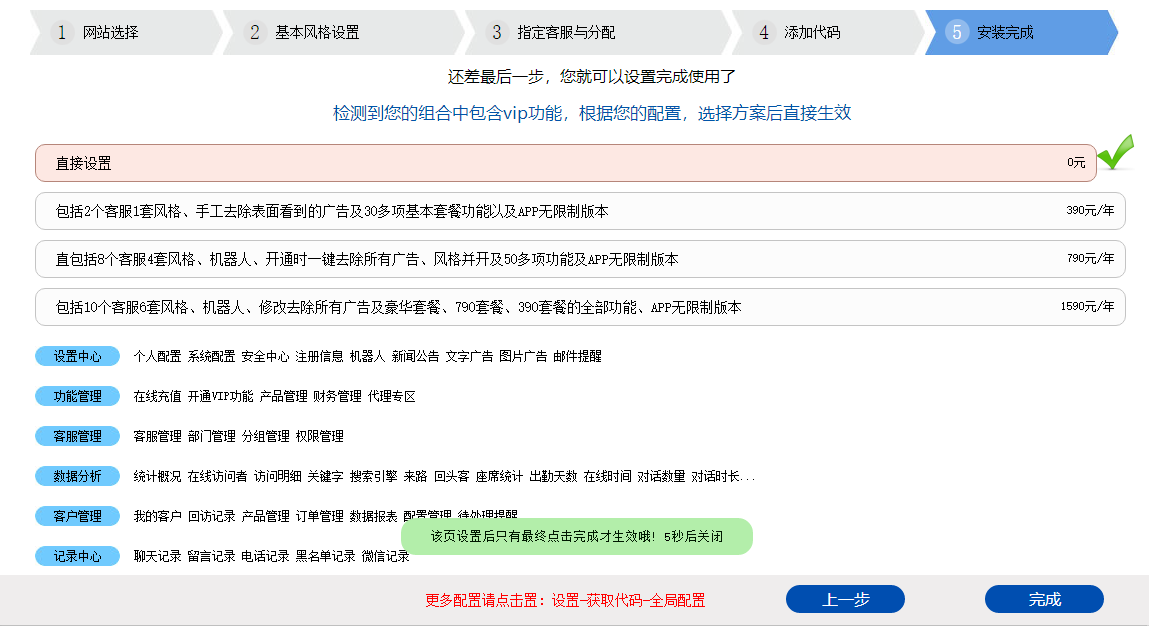This screenshot has height=626, width=1149.
Task: Click 产品管理 in 客户管理 row
Action: pyautogui.click(x=265, y=516)
